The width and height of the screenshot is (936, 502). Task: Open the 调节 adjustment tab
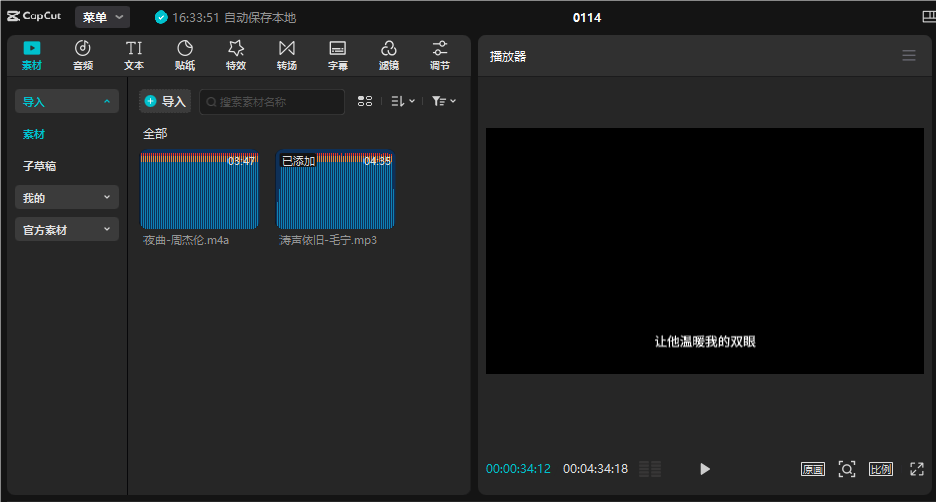(440, 56)
